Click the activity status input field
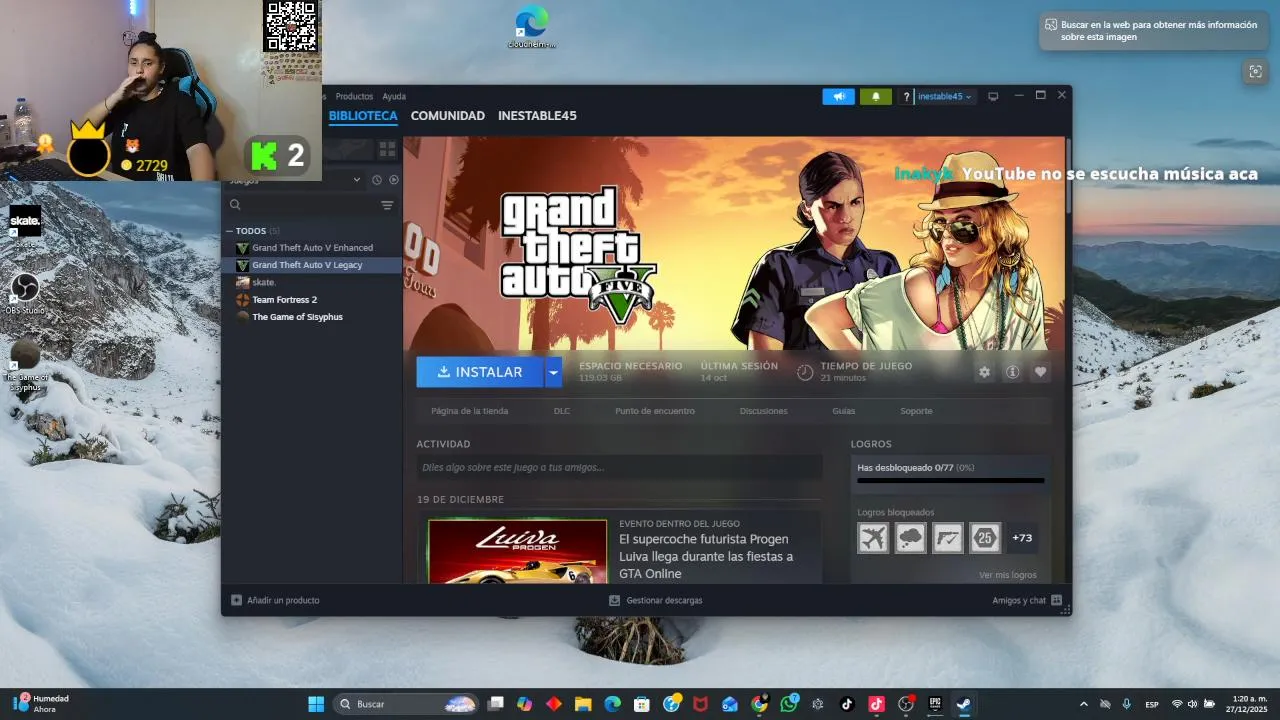The image size is (1280, 720). 619,467
